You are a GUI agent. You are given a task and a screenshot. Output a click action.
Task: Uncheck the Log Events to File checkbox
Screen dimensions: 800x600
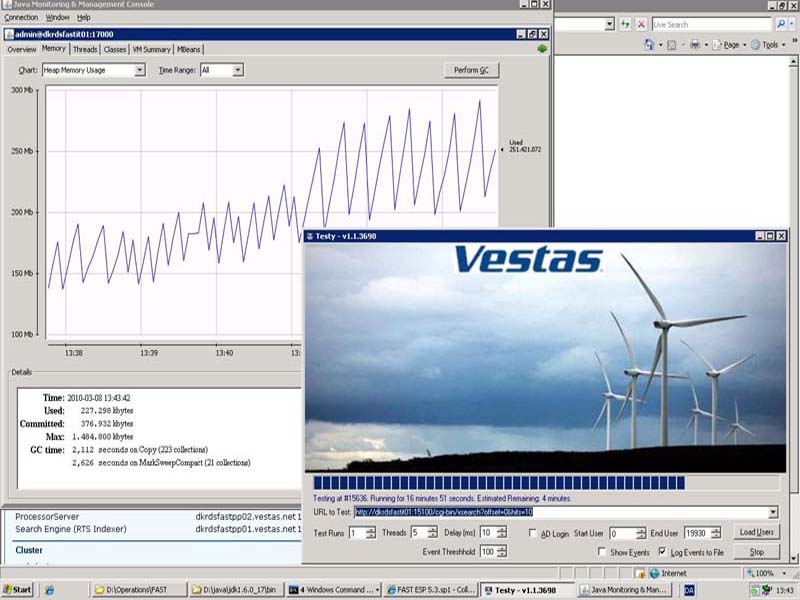point(662,552)
